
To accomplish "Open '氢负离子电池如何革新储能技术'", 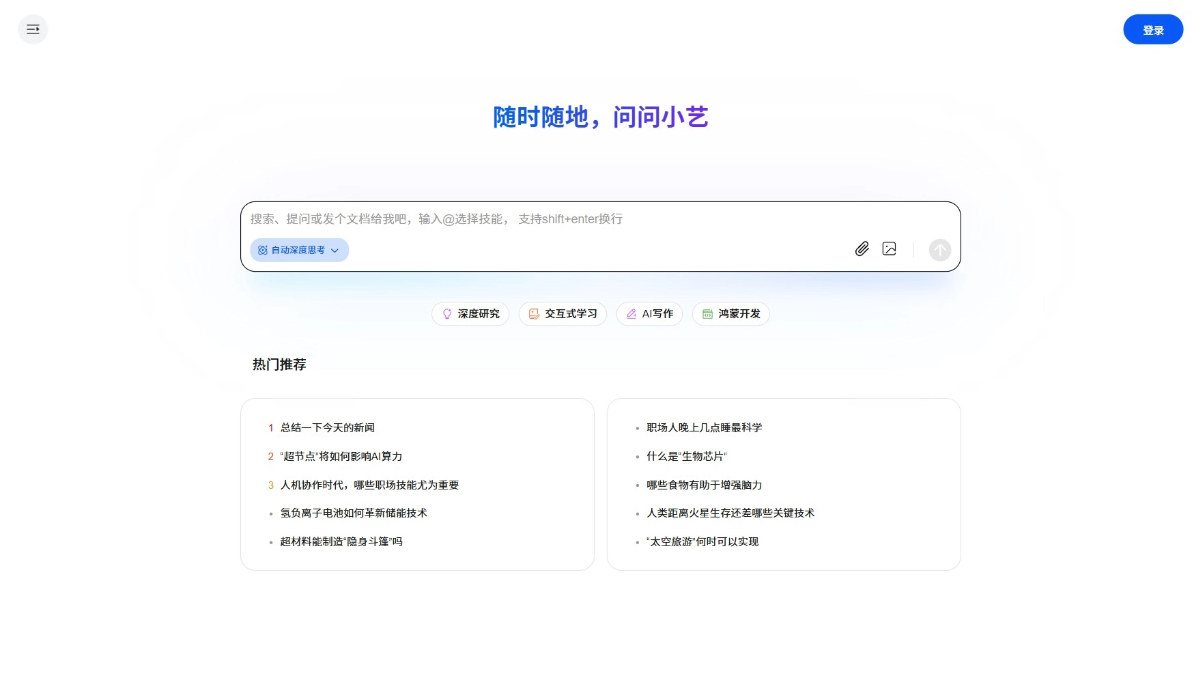I will point(352,512).
